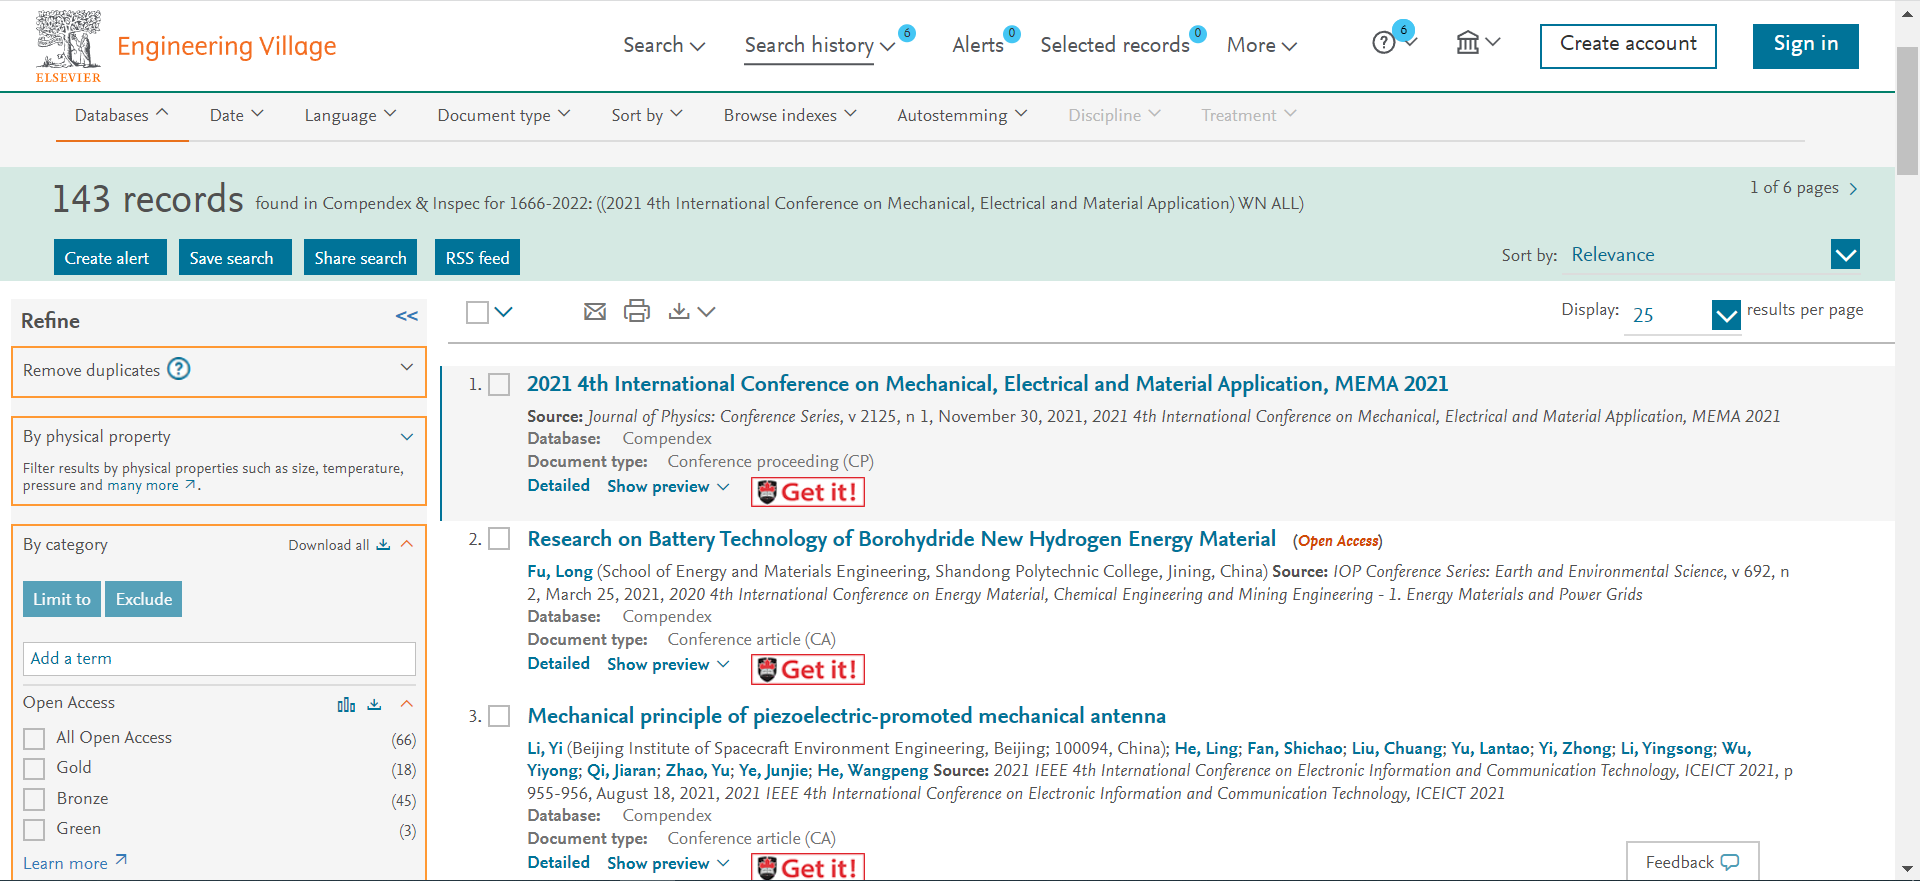
Task: Click Get it! for Borohydride battery record
Action: coord(808,669)
